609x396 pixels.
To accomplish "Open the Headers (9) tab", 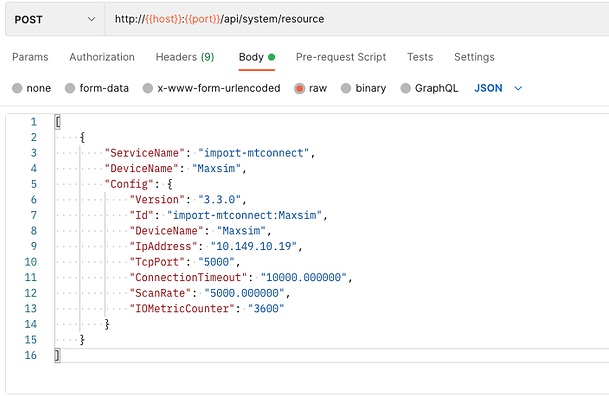I will point(185,57).
